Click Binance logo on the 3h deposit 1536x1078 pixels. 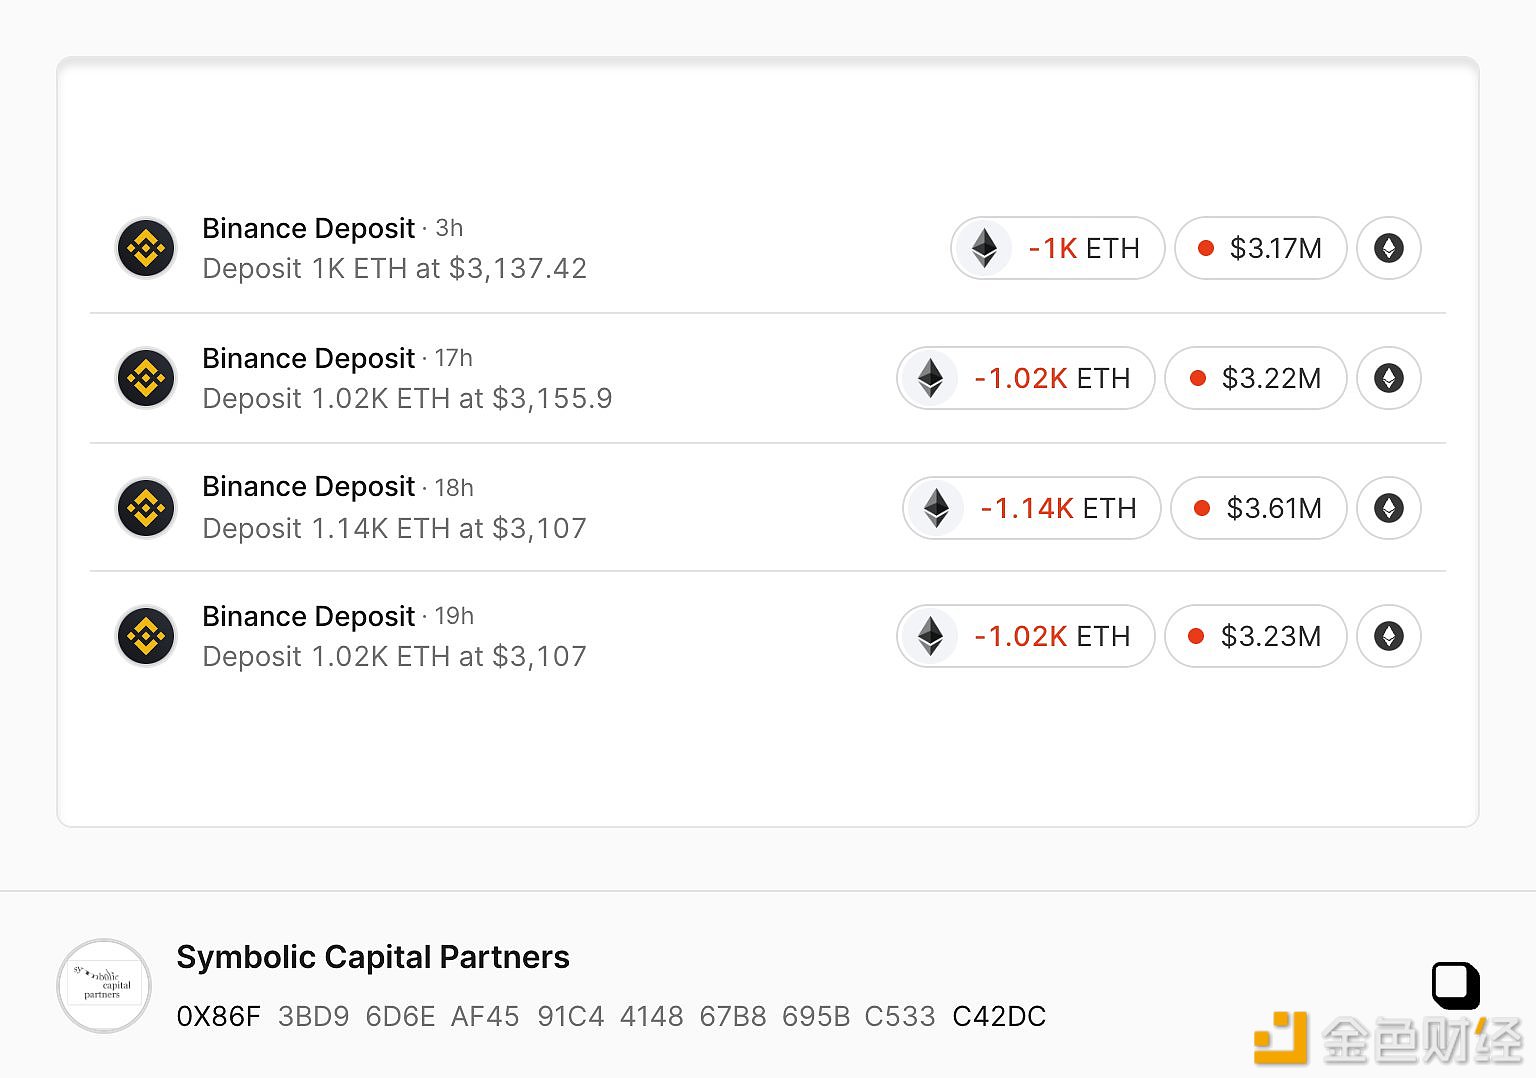pyautogui.click(x=146, y=248)
